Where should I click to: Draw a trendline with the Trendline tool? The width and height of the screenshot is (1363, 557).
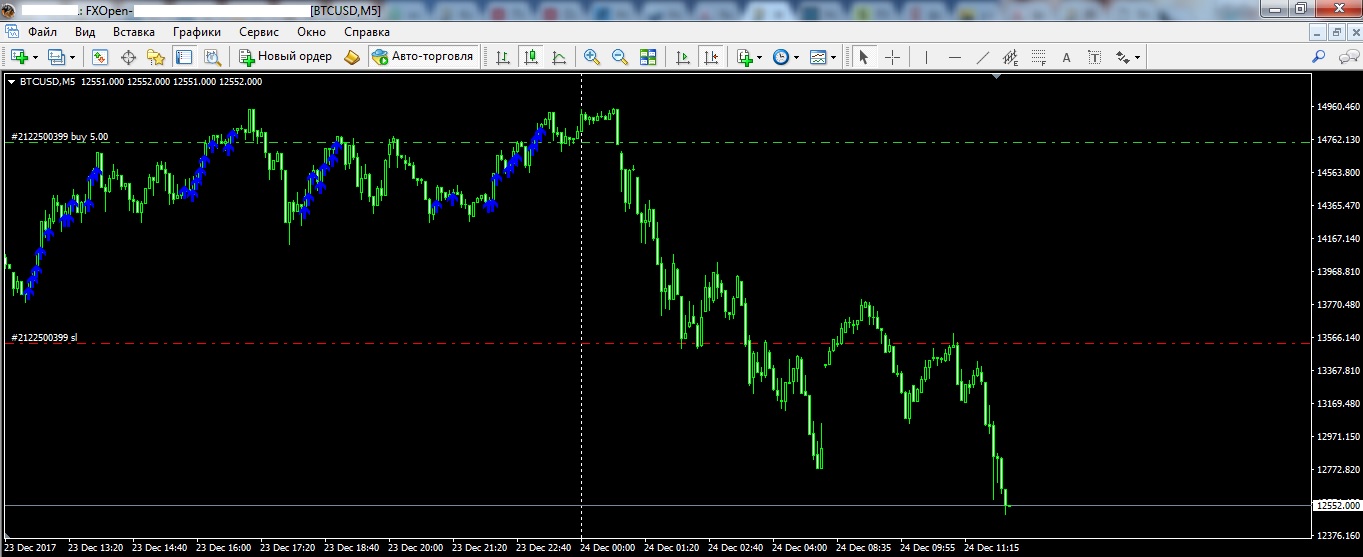click(982, 57)
